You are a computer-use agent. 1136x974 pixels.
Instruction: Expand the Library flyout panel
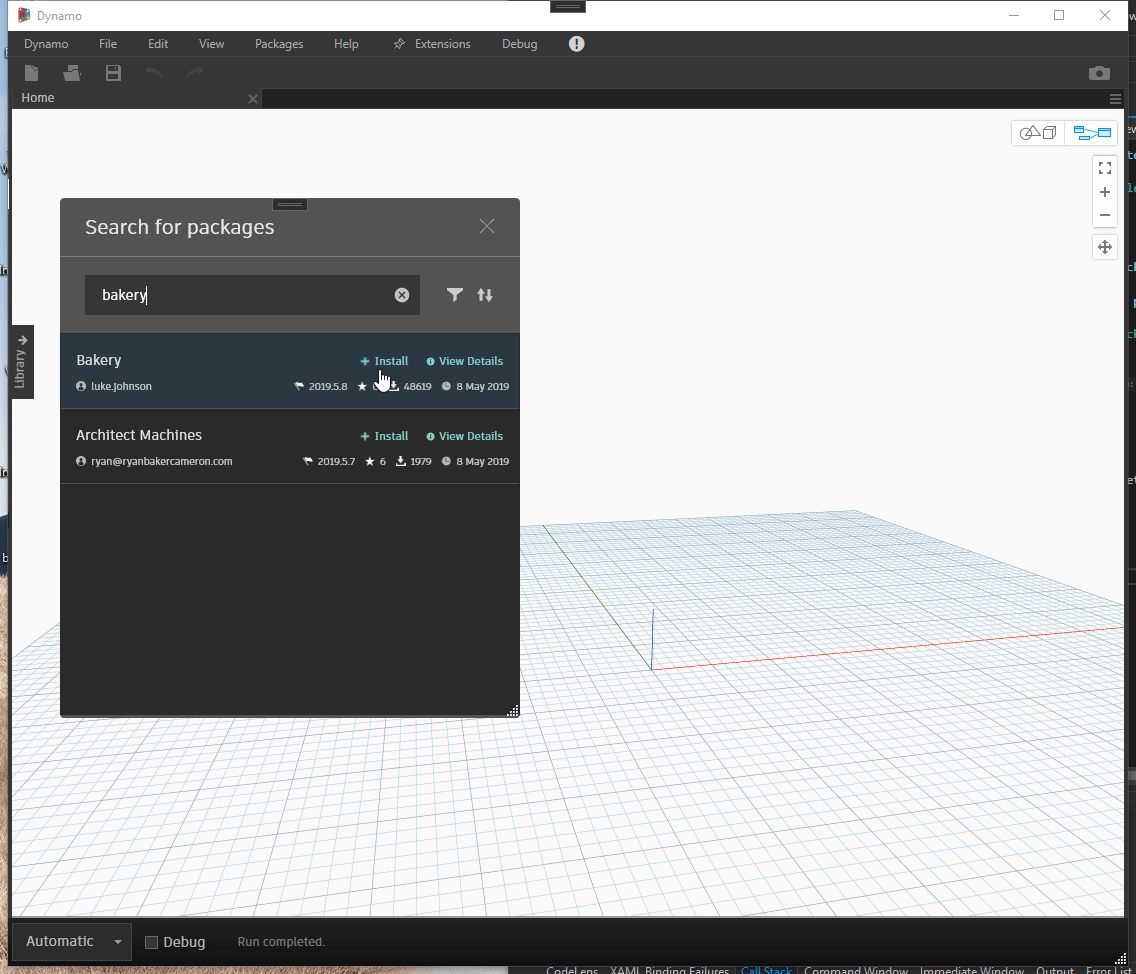21,361
